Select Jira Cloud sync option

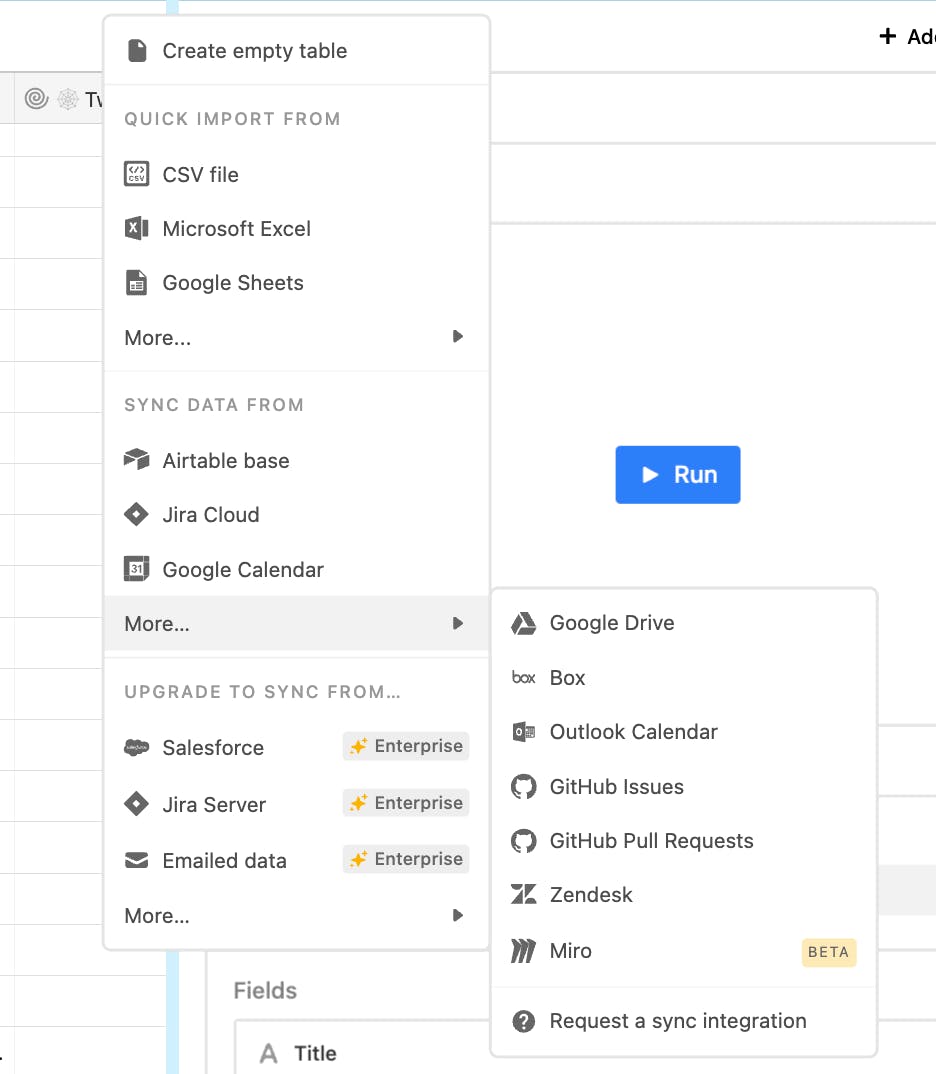coord(296,514)
